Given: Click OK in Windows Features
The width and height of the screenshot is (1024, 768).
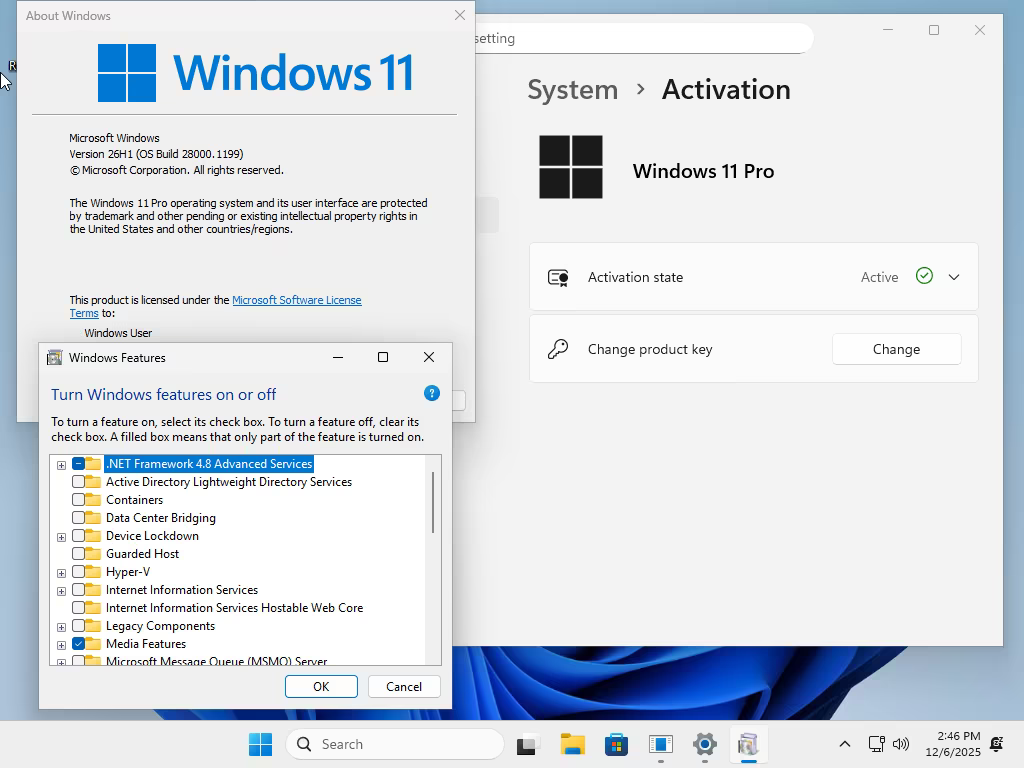Looking at the screenshot, I should pos(321,686).
